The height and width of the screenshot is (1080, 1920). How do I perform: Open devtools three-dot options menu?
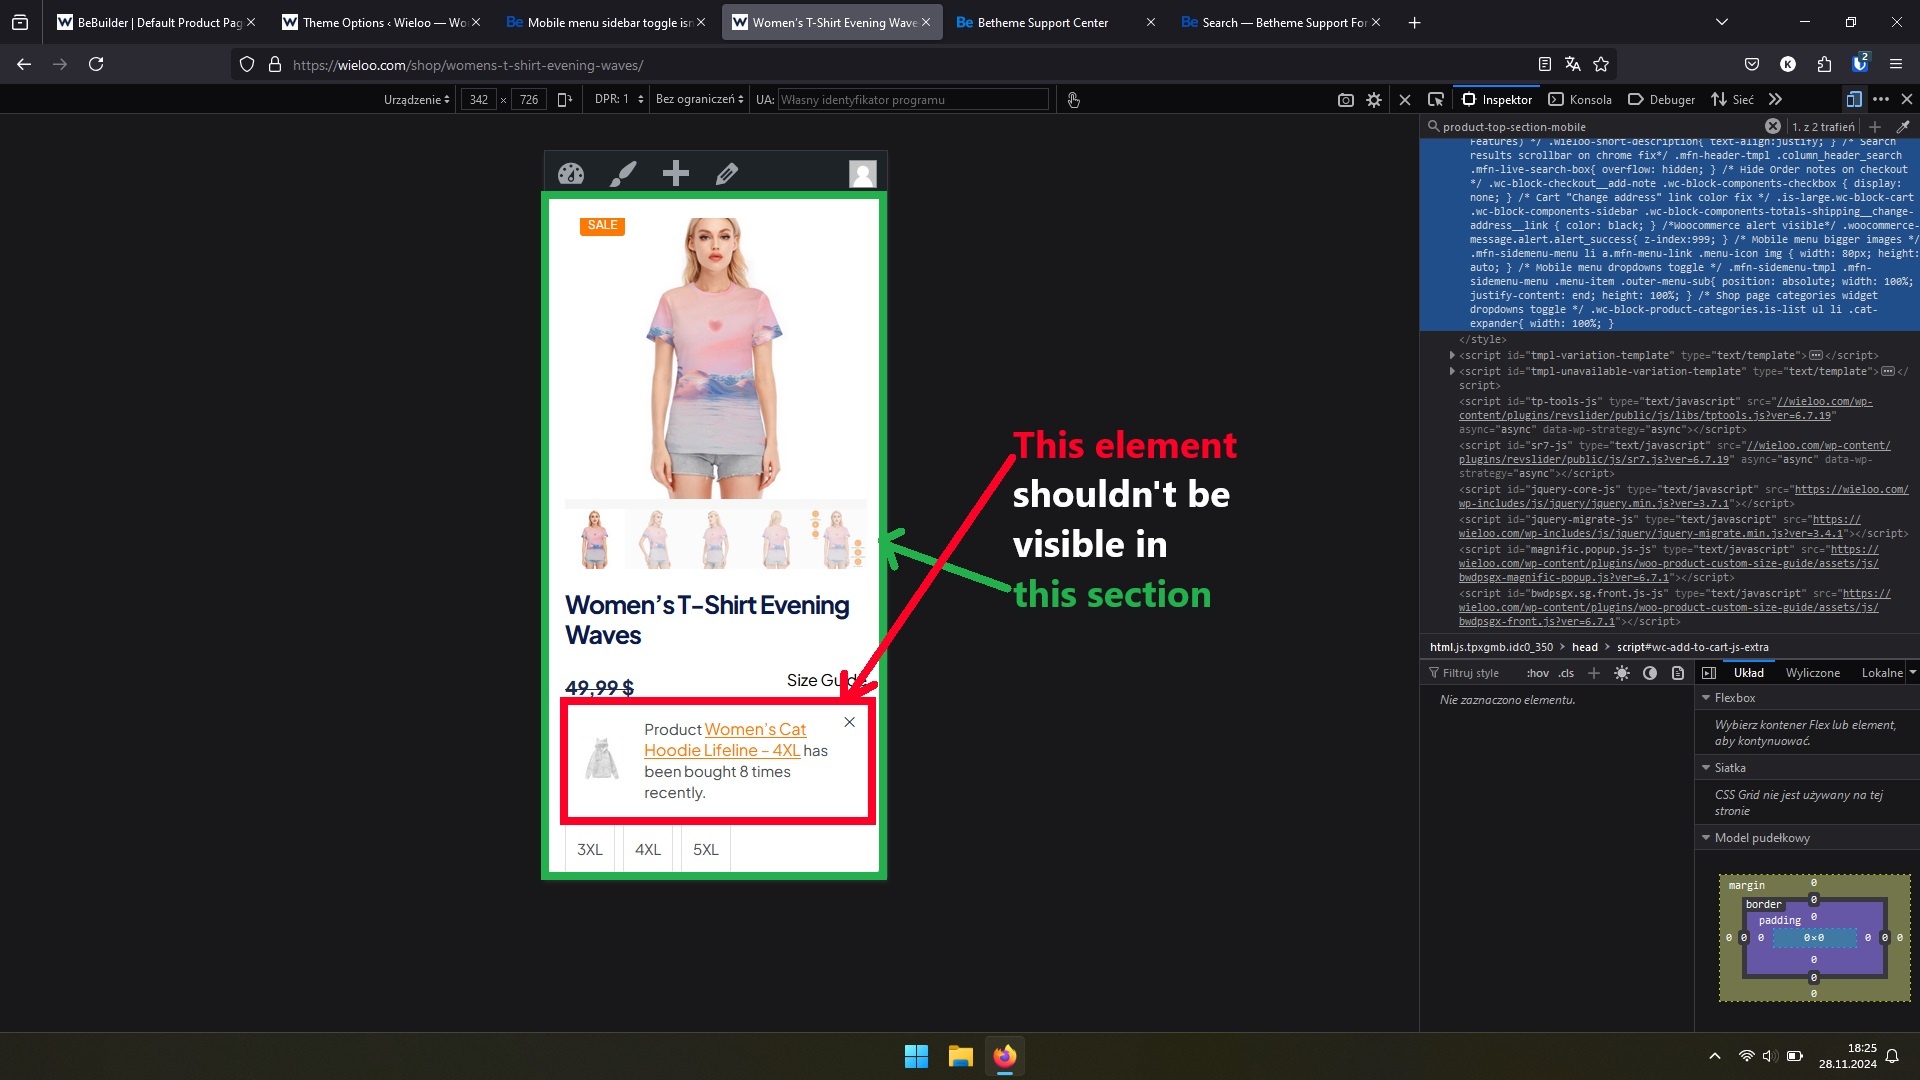coord(1881,99)
